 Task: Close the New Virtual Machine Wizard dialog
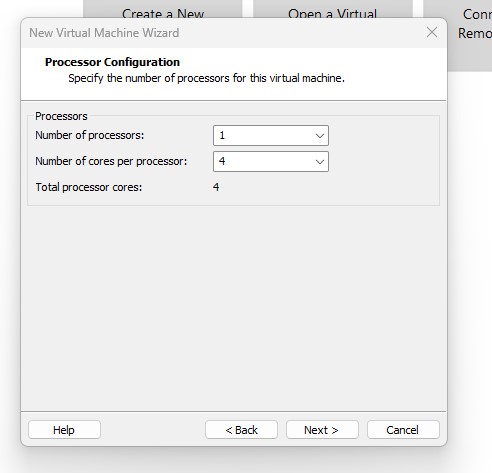tap(432, 32)
